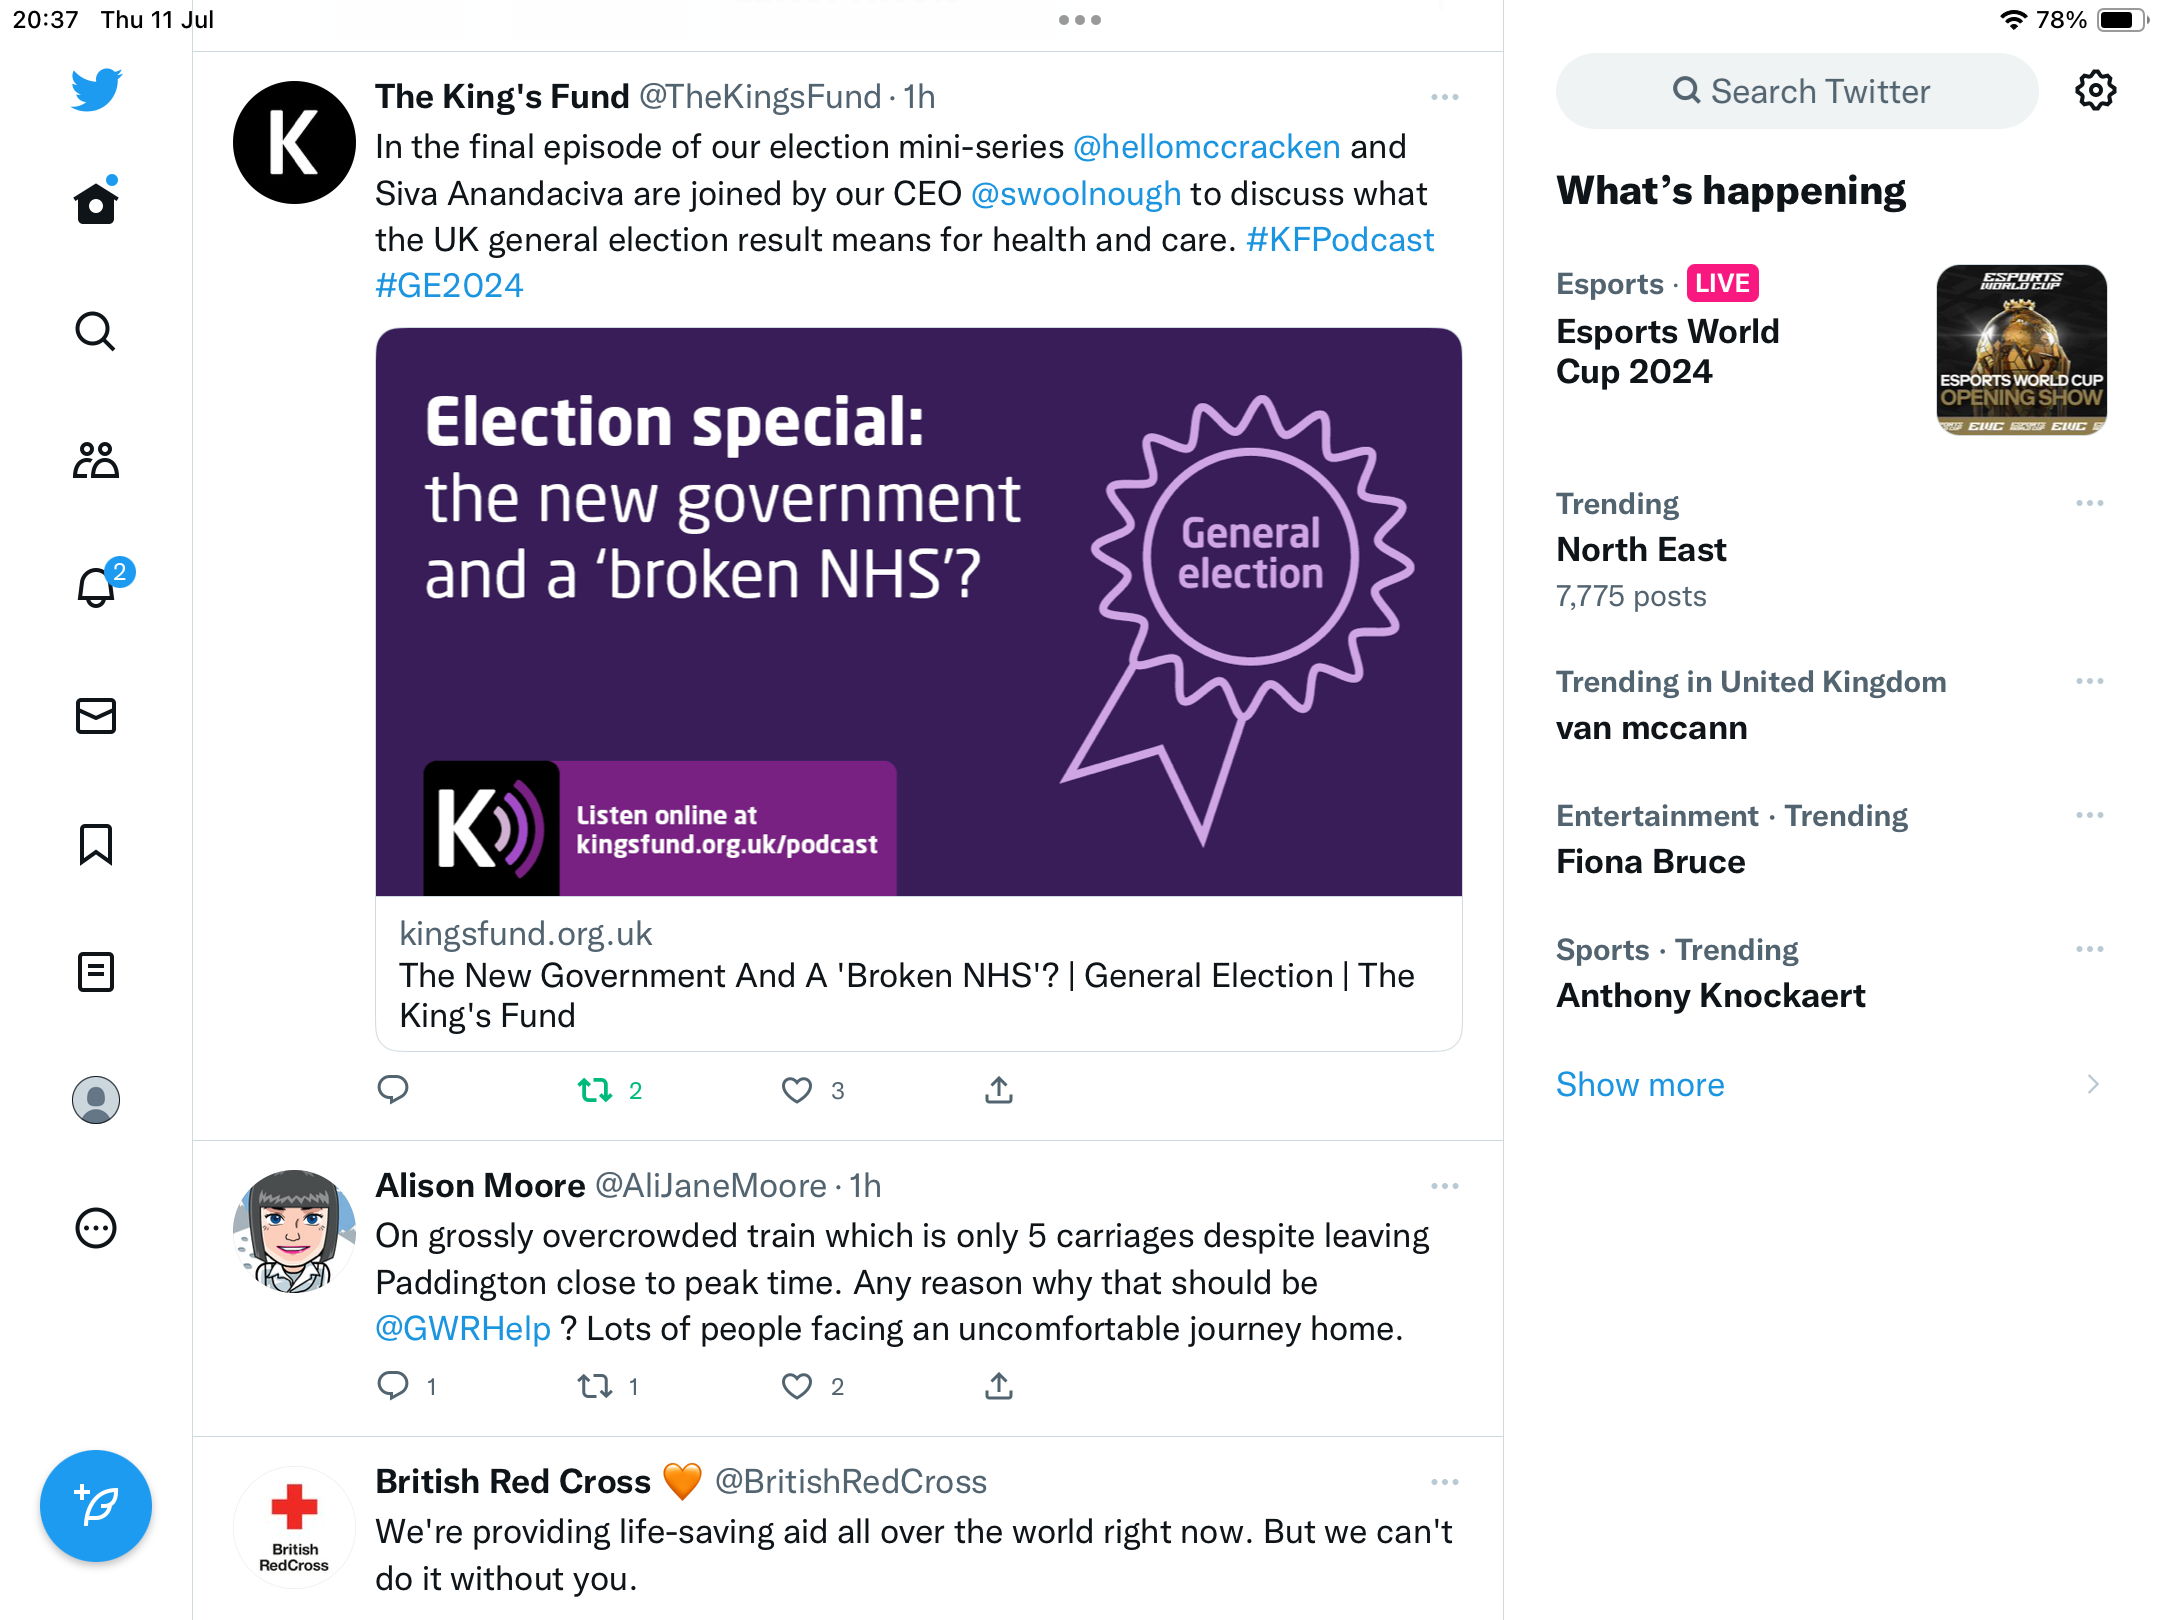The width and height of the screenshot is (2160, 1620).
Task: Like The King's Fund tweet
Action: pyautogui.click(x=797, y=1090)
